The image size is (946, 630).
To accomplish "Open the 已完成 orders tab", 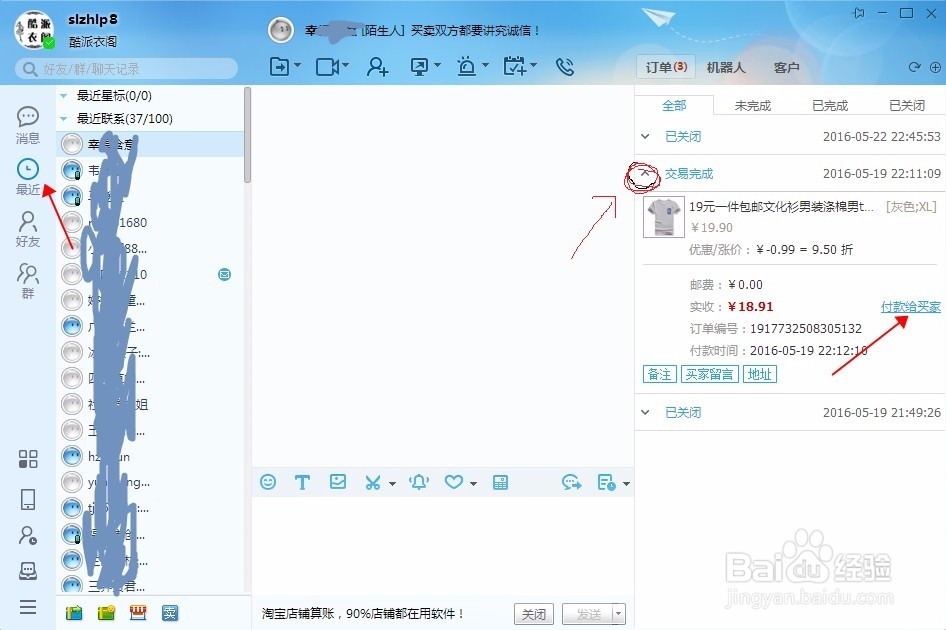I will pos(829,104).
